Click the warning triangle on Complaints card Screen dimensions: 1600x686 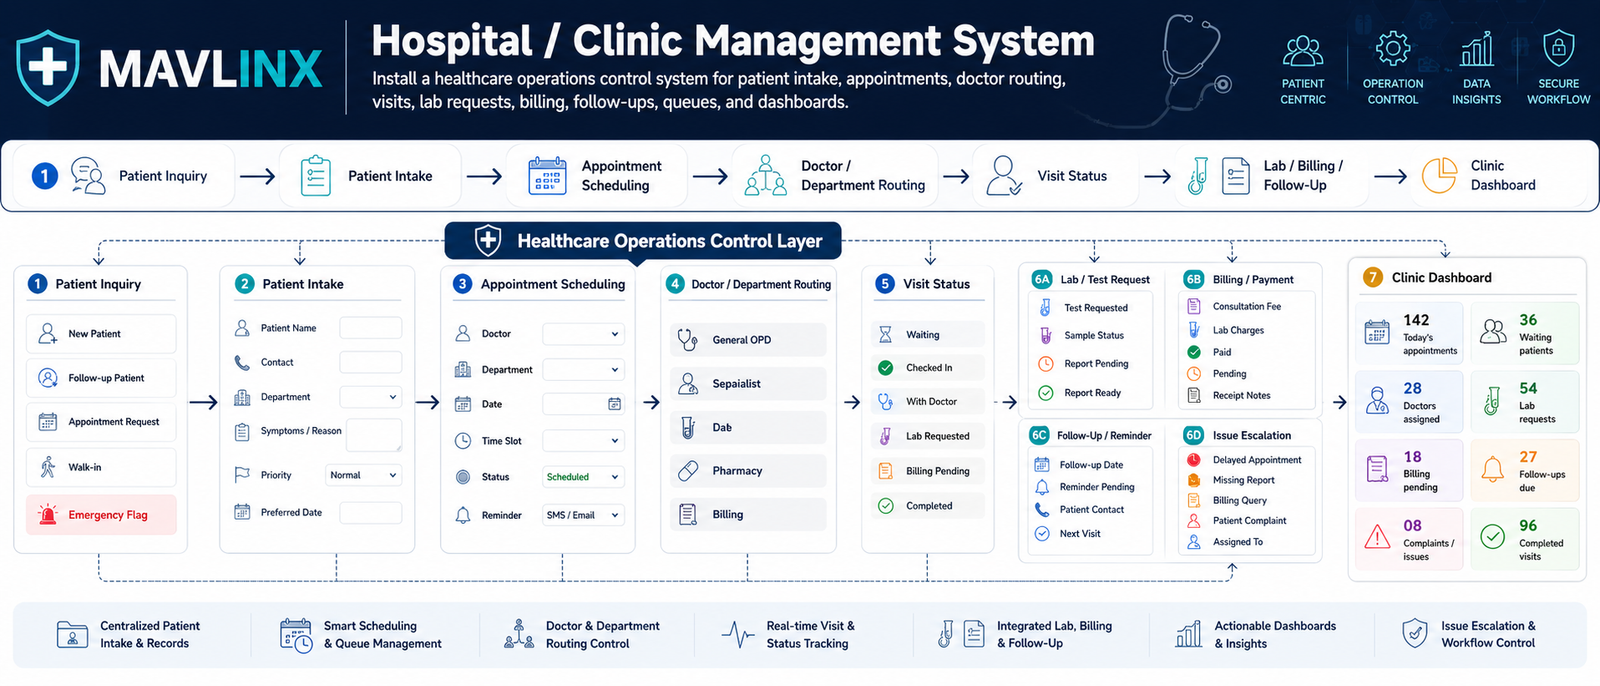point(1377,538)
